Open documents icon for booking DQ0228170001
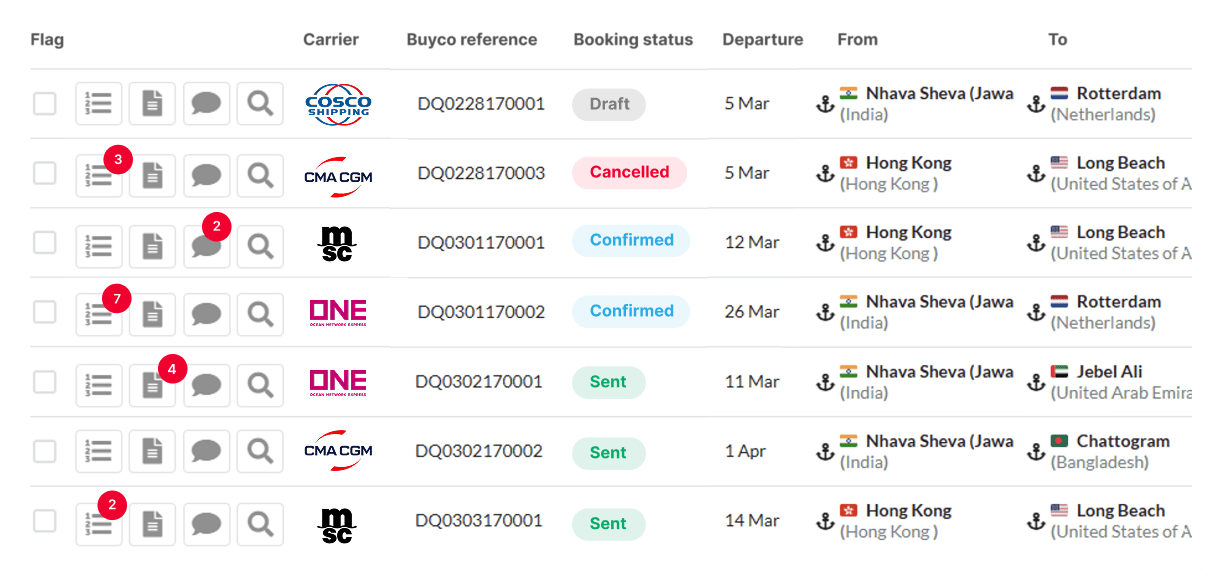The image size is (1216, 578). [152, 104]
